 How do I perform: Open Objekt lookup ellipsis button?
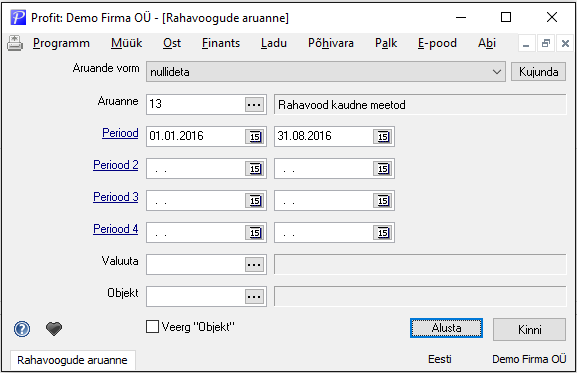(255, 297)
